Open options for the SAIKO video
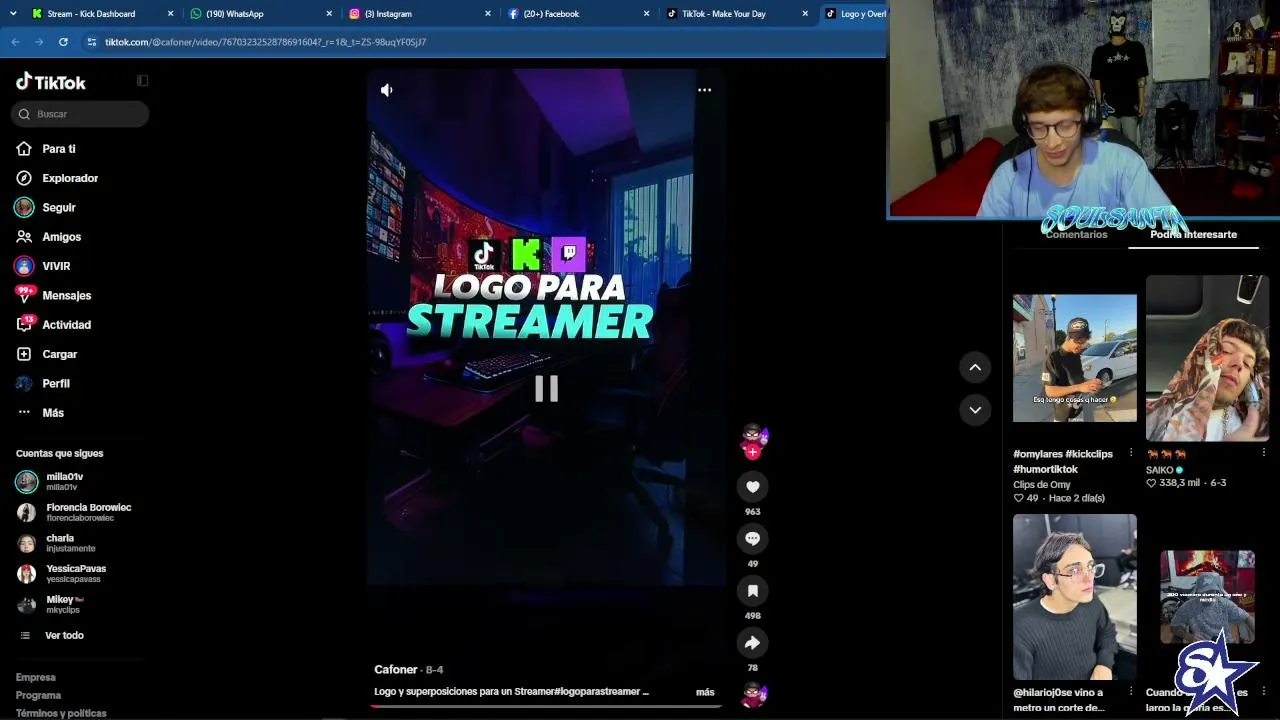The height and width of the screenshot is (720, 1280). 1263,453
